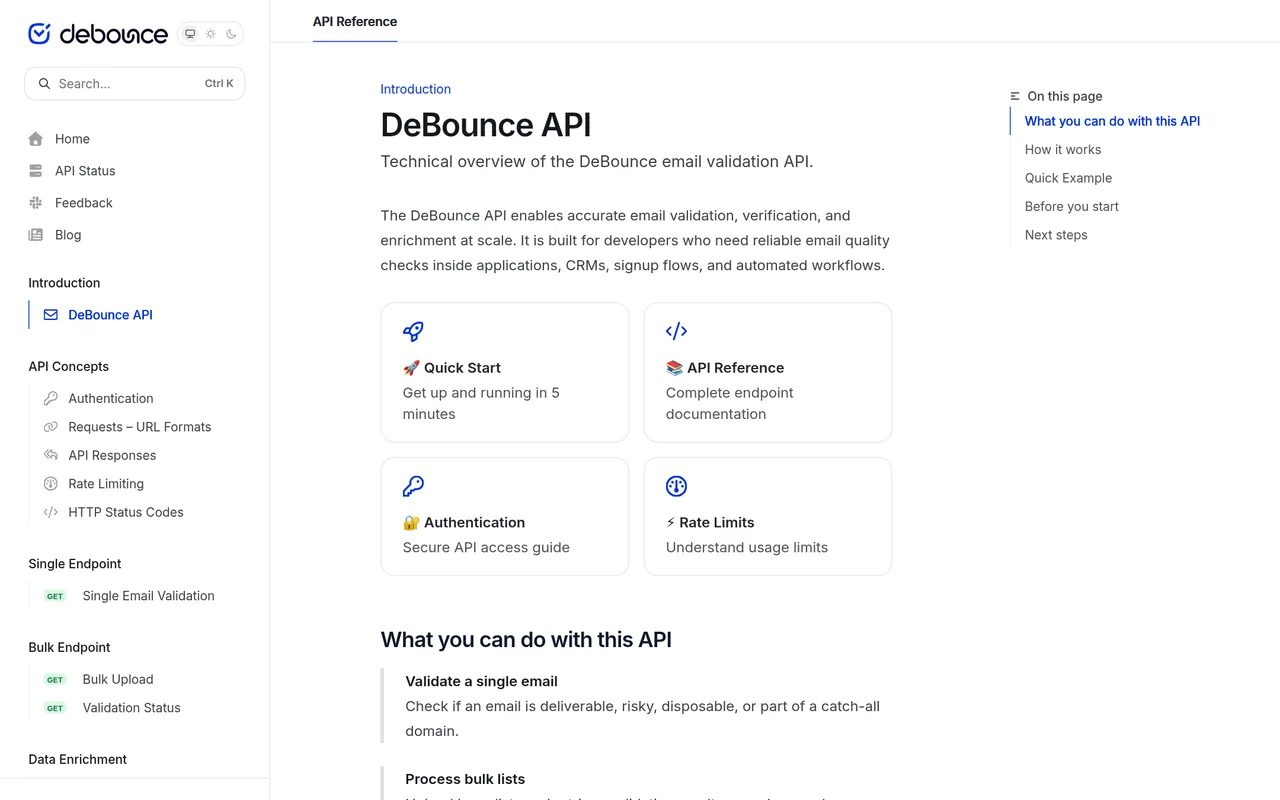Viewport: 1280px width, 800px height.
Task: Click the Data Enrichment sidebar heading
Action: pos(77,759)
